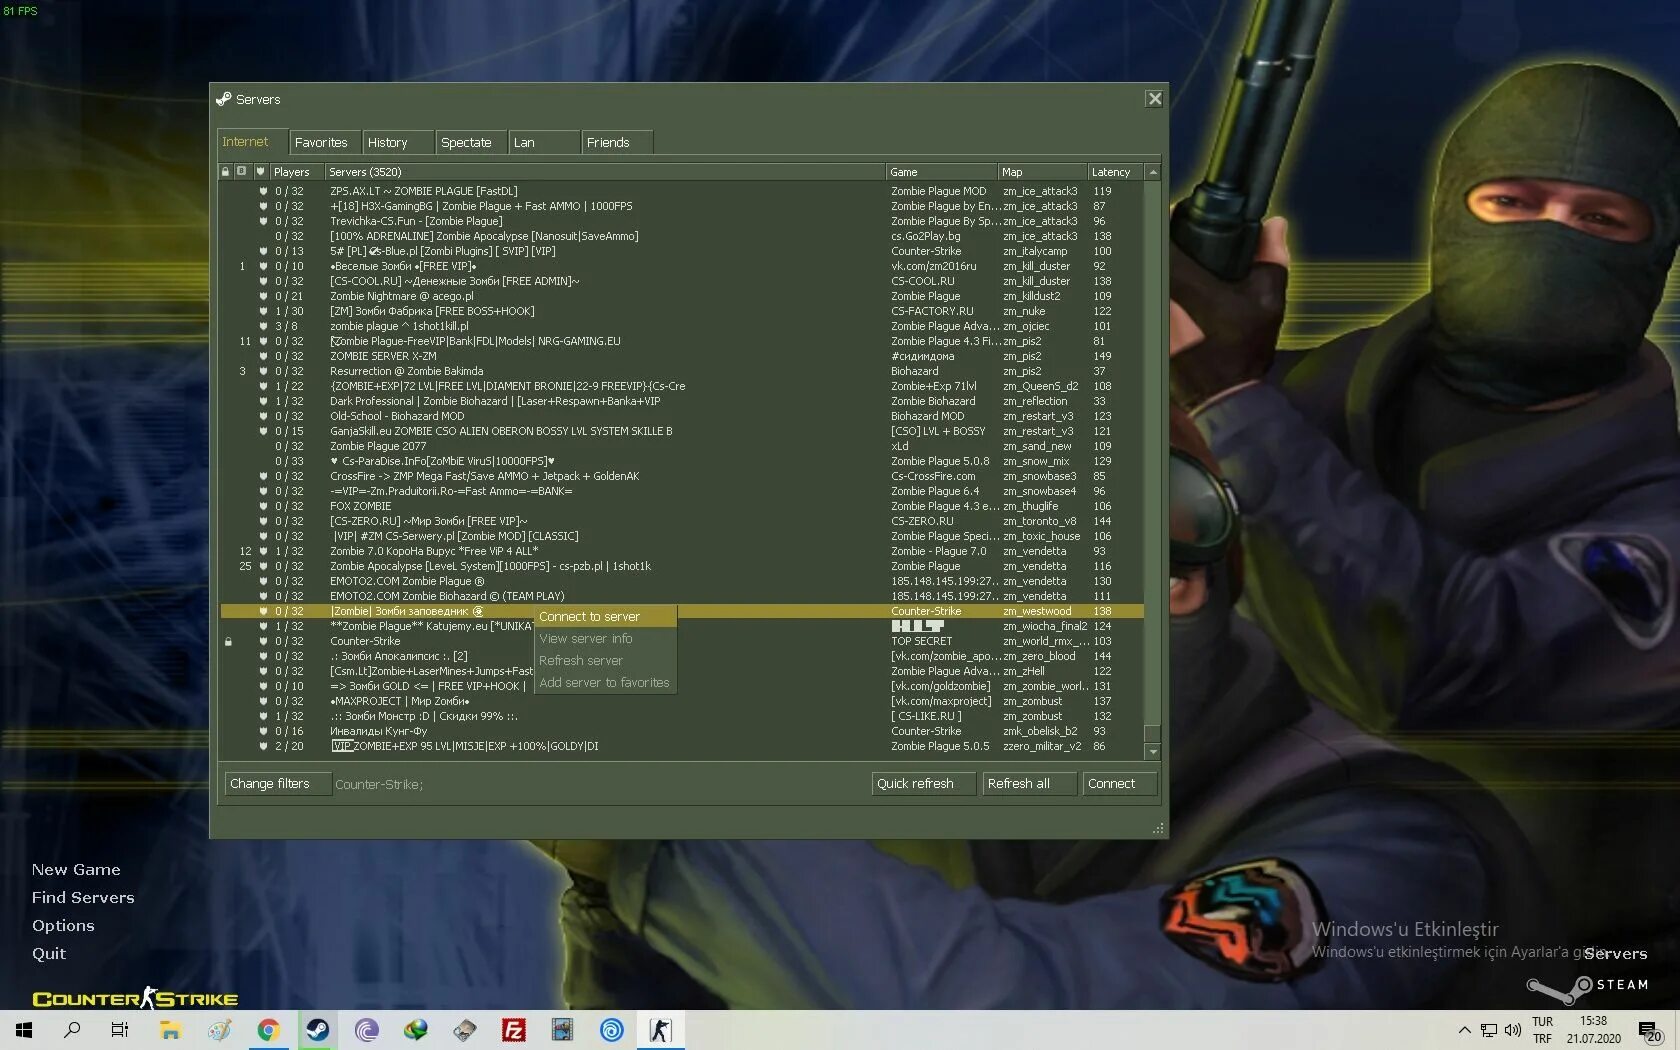Viewport: 1680px width, 1050px height.
Task: Select the Internet tab
Action: (250, 142)
